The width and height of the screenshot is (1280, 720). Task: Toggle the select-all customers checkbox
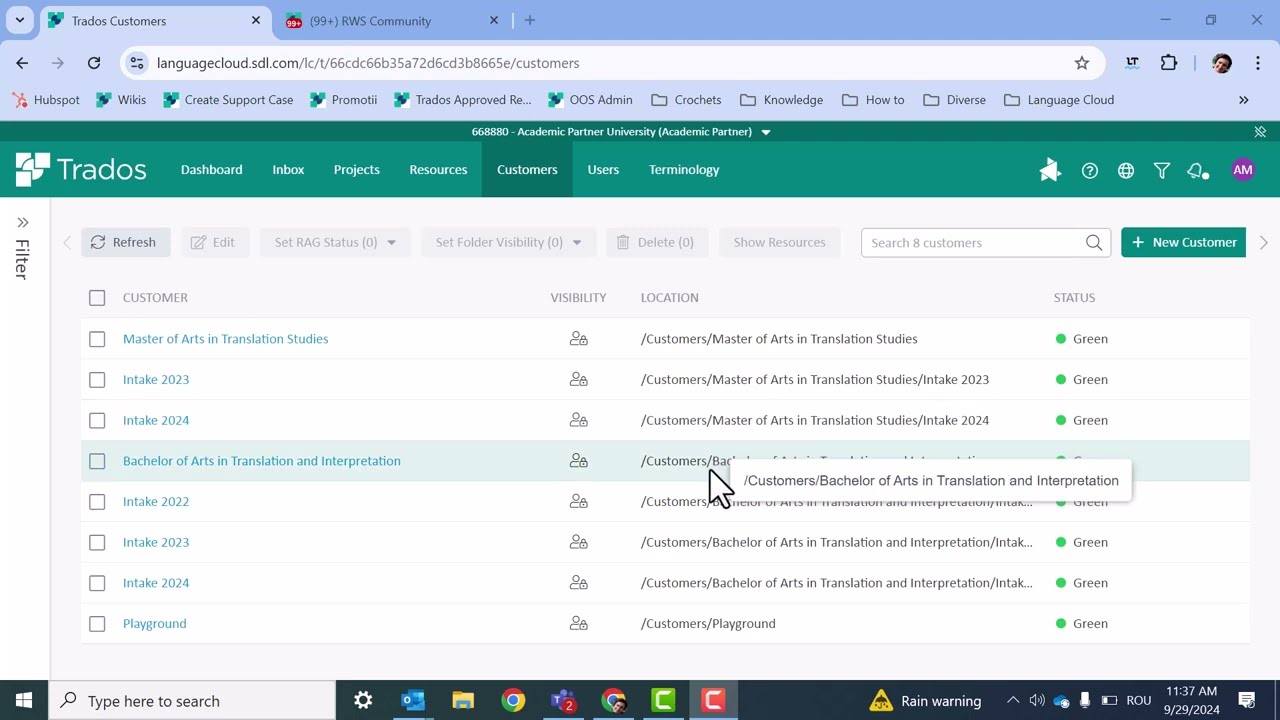(x=97, y=298)
